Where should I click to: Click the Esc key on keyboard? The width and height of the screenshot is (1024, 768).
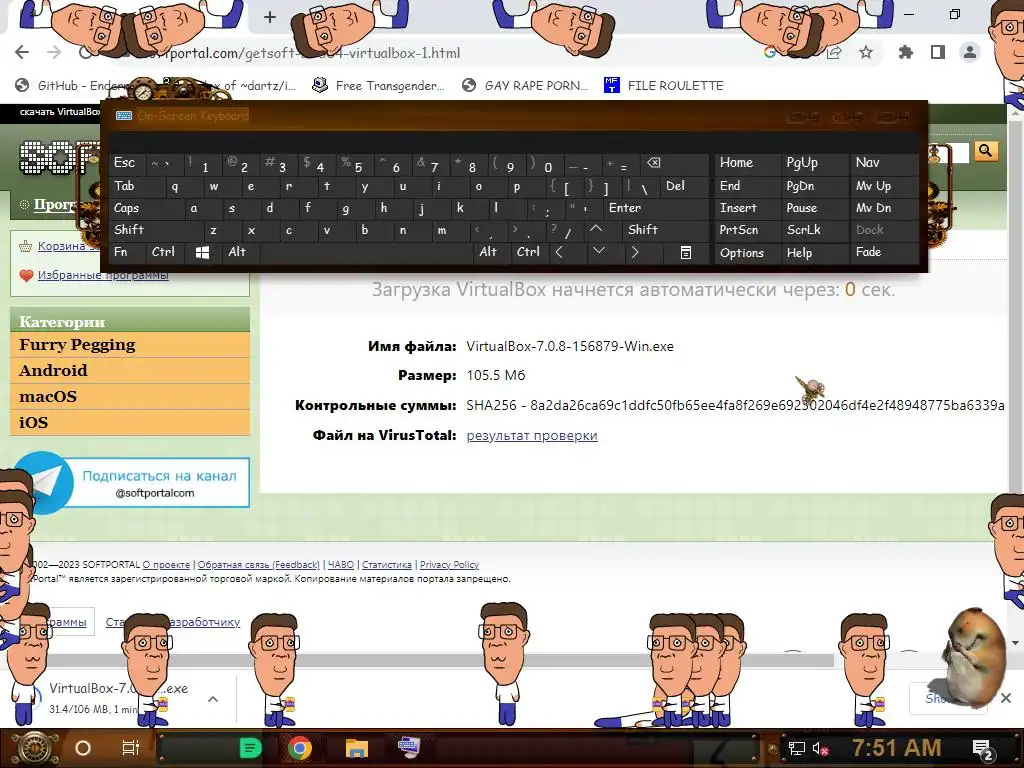[127, 163]
